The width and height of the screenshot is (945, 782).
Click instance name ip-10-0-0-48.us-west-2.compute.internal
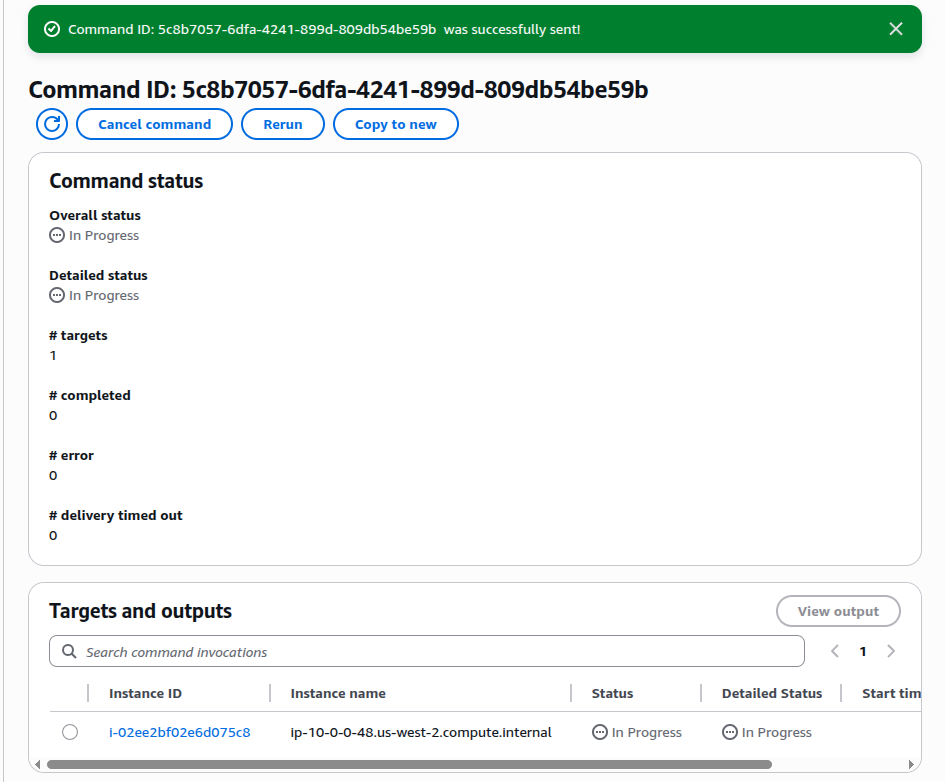pos(421,733)
